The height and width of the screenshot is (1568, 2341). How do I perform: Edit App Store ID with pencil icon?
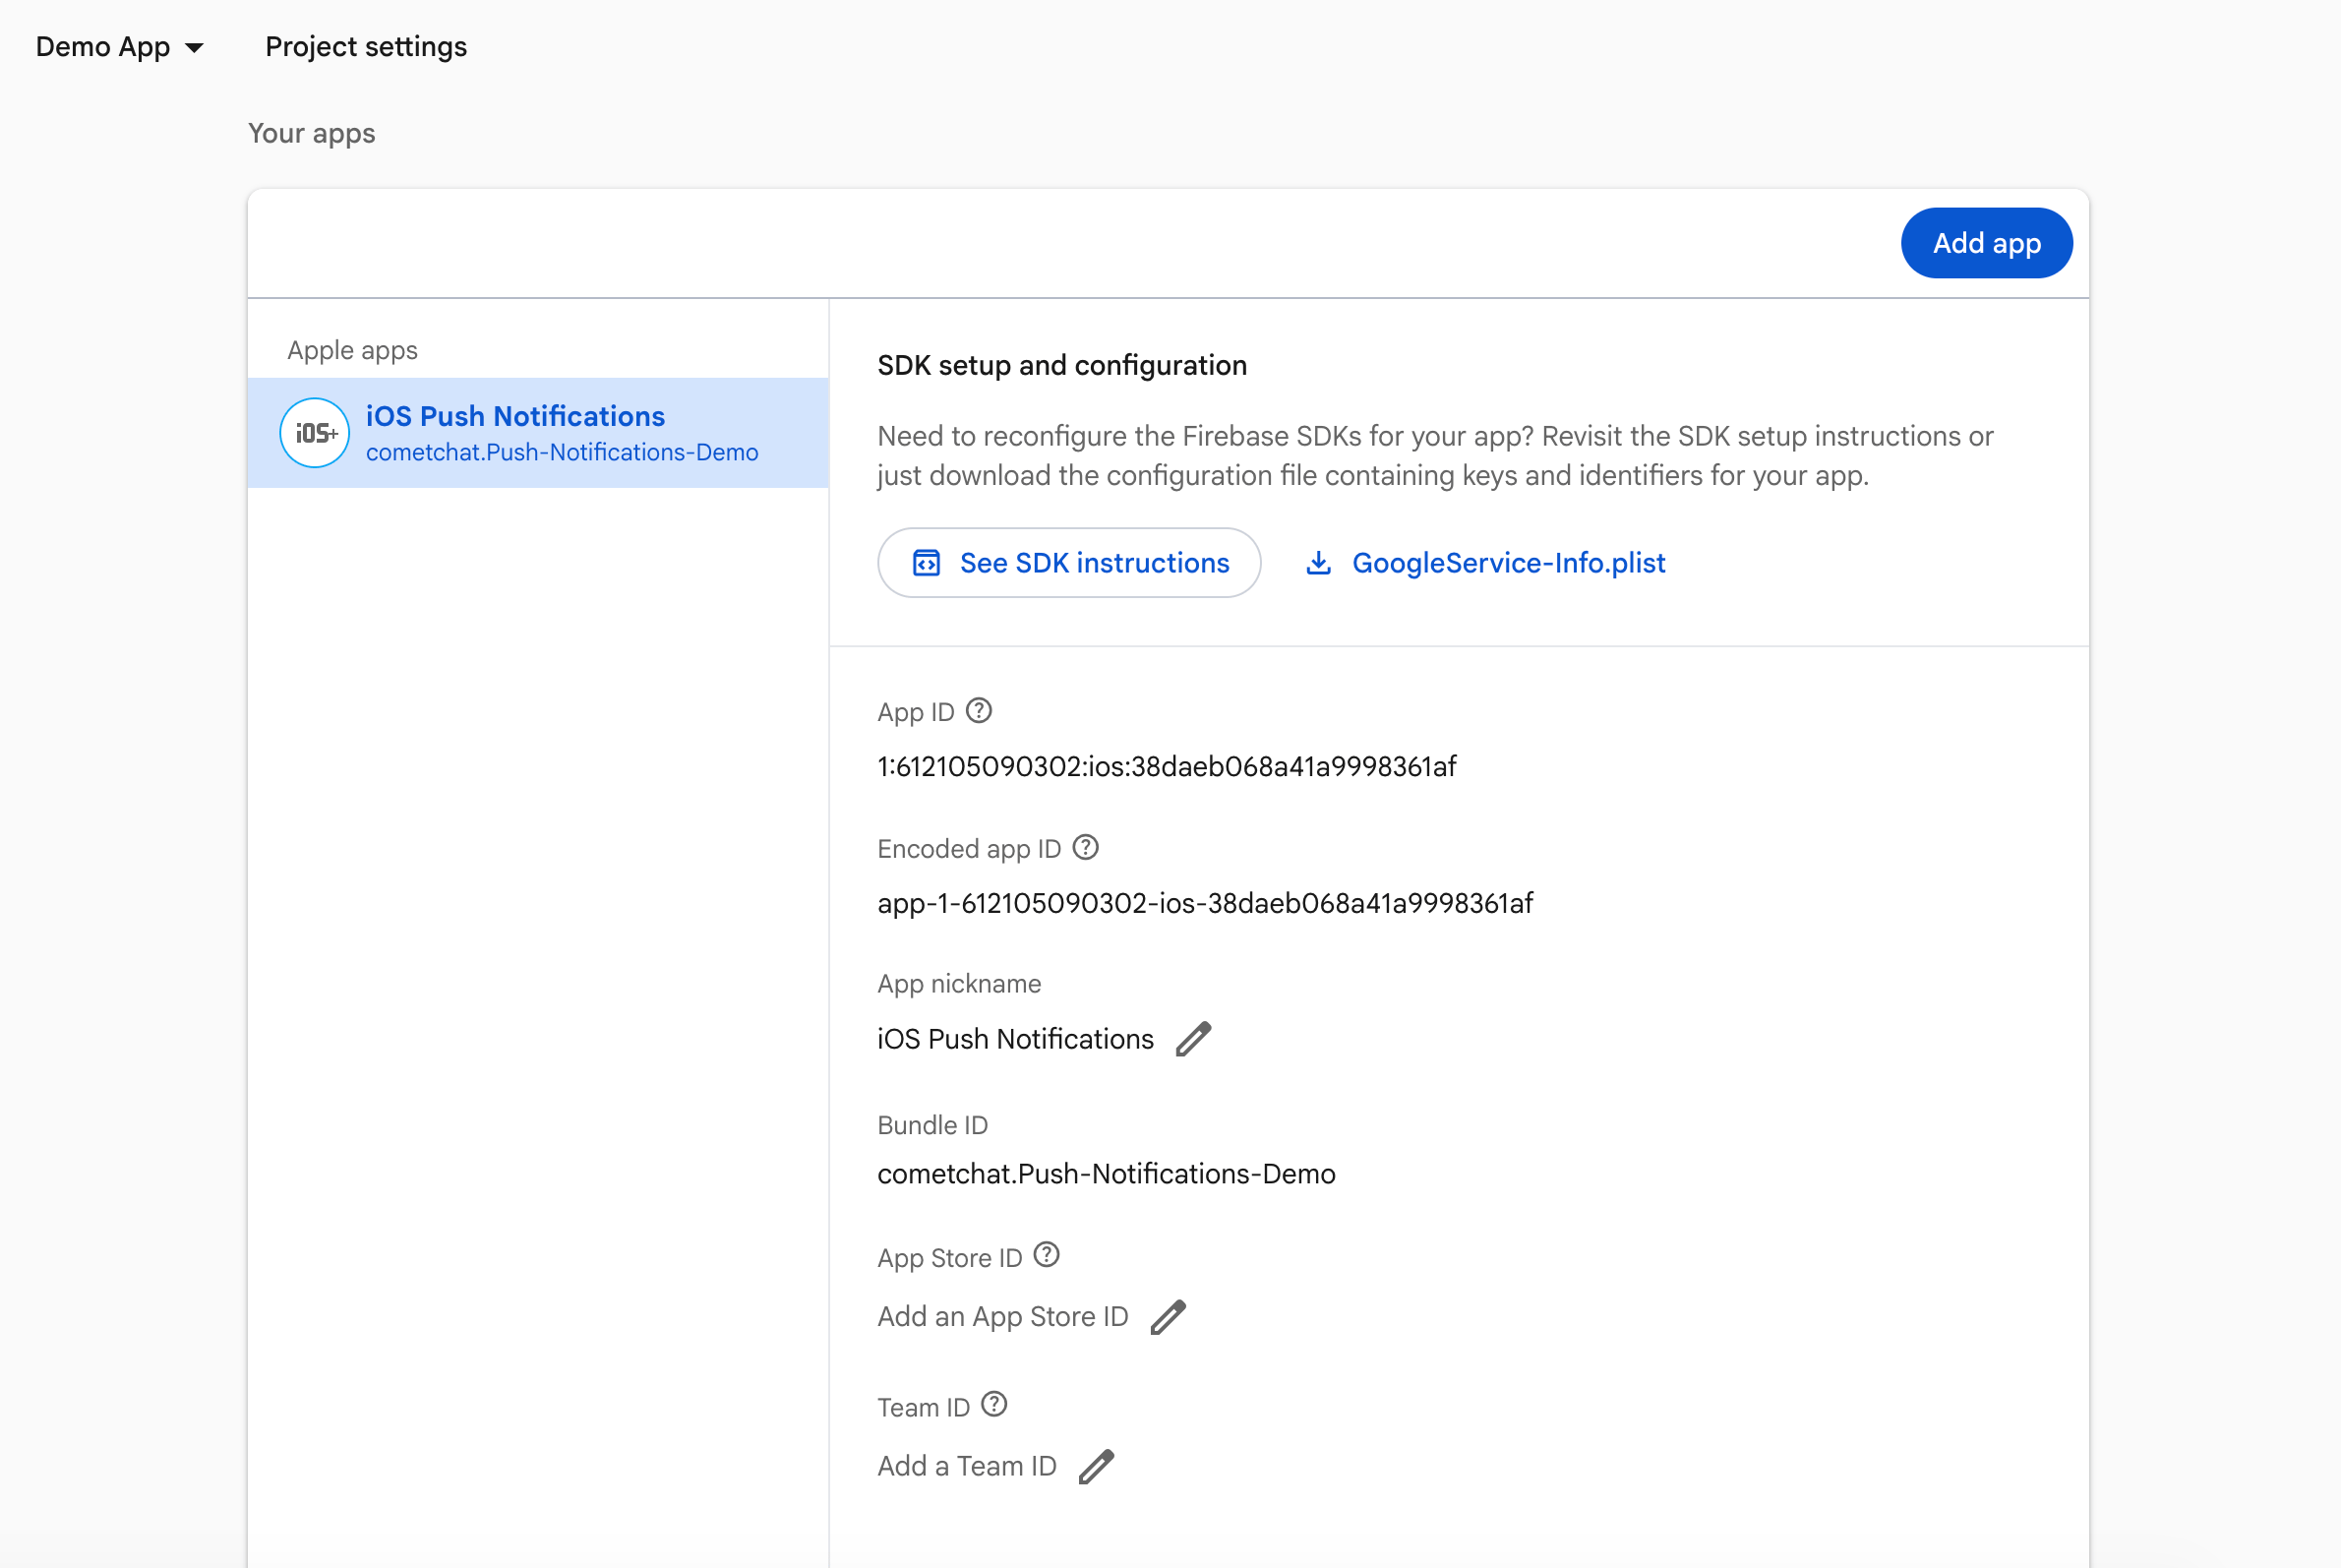tap(1168, 1317)
